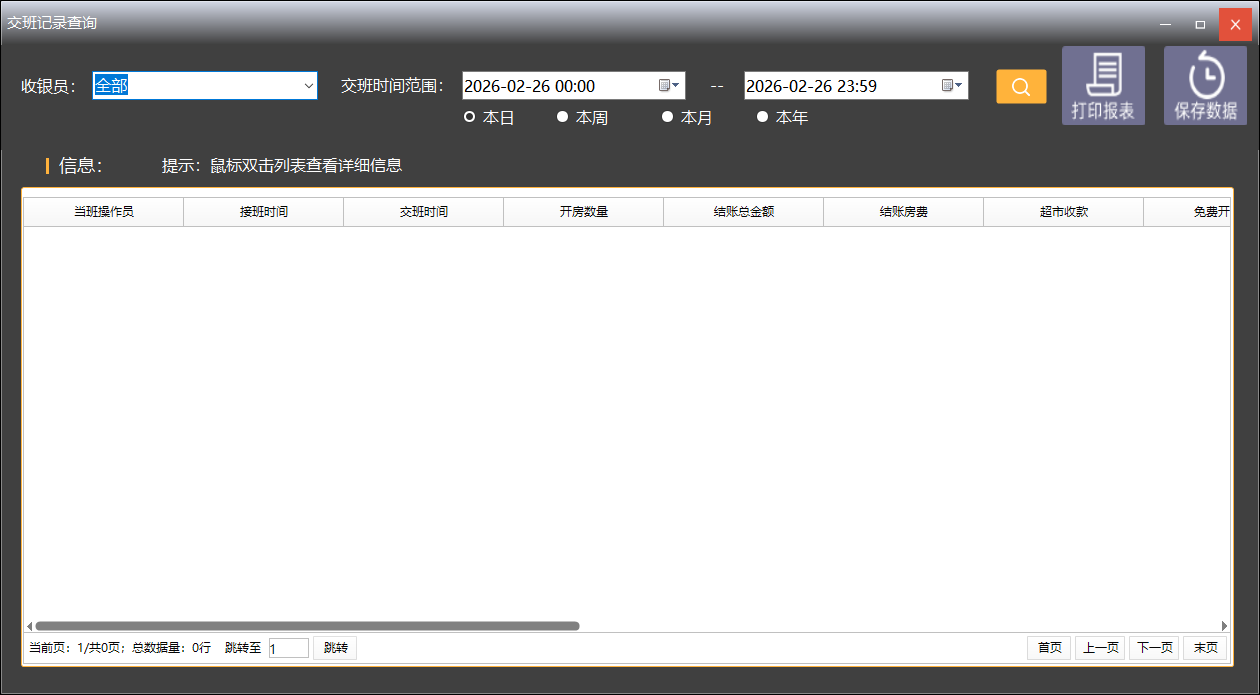
Task: Click the 打印报表 print report icon
Action: (1103, 86)
